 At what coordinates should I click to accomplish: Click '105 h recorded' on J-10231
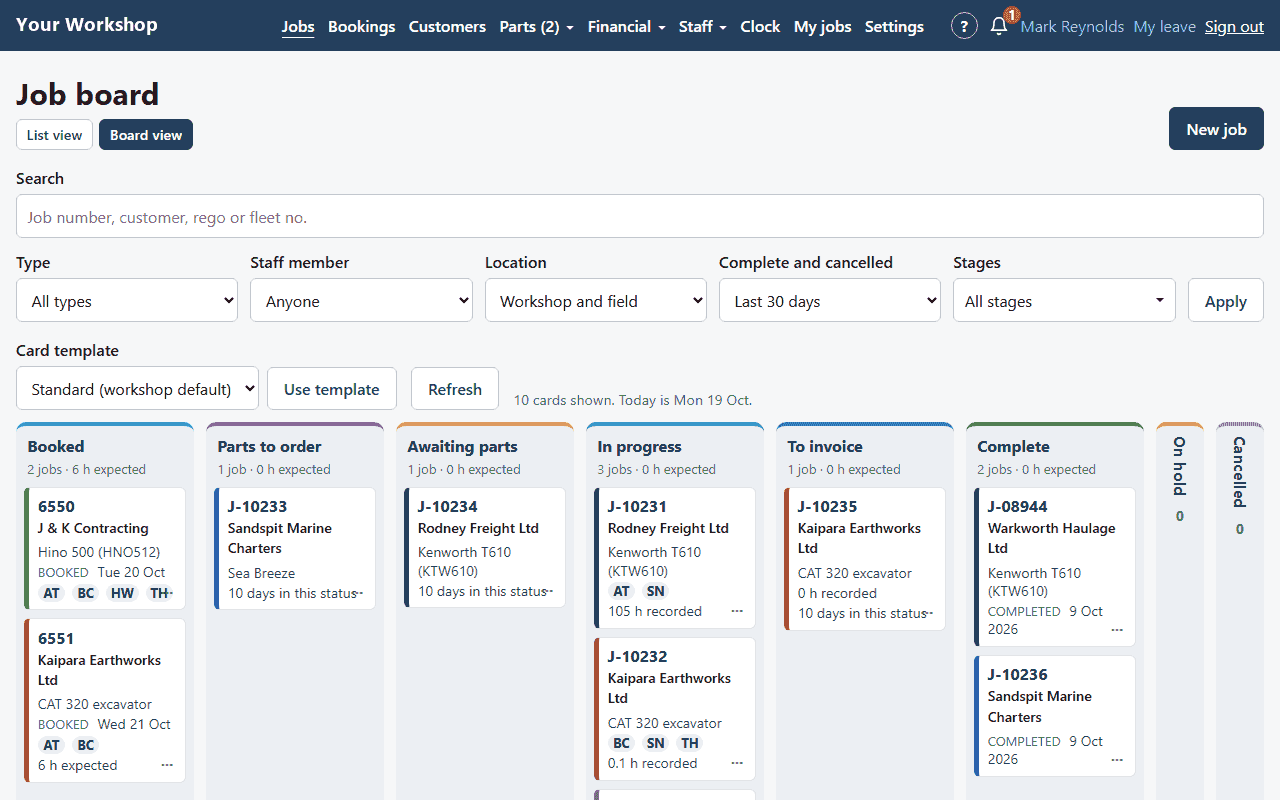655,611
